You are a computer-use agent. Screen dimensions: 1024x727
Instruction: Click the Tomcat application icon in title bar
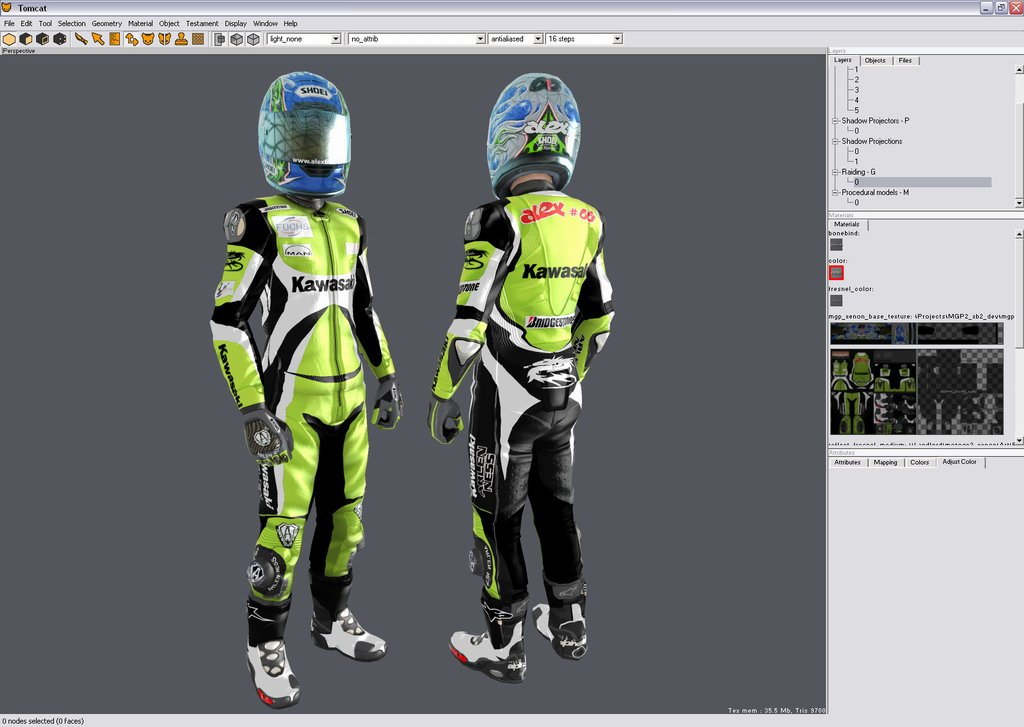7,8
